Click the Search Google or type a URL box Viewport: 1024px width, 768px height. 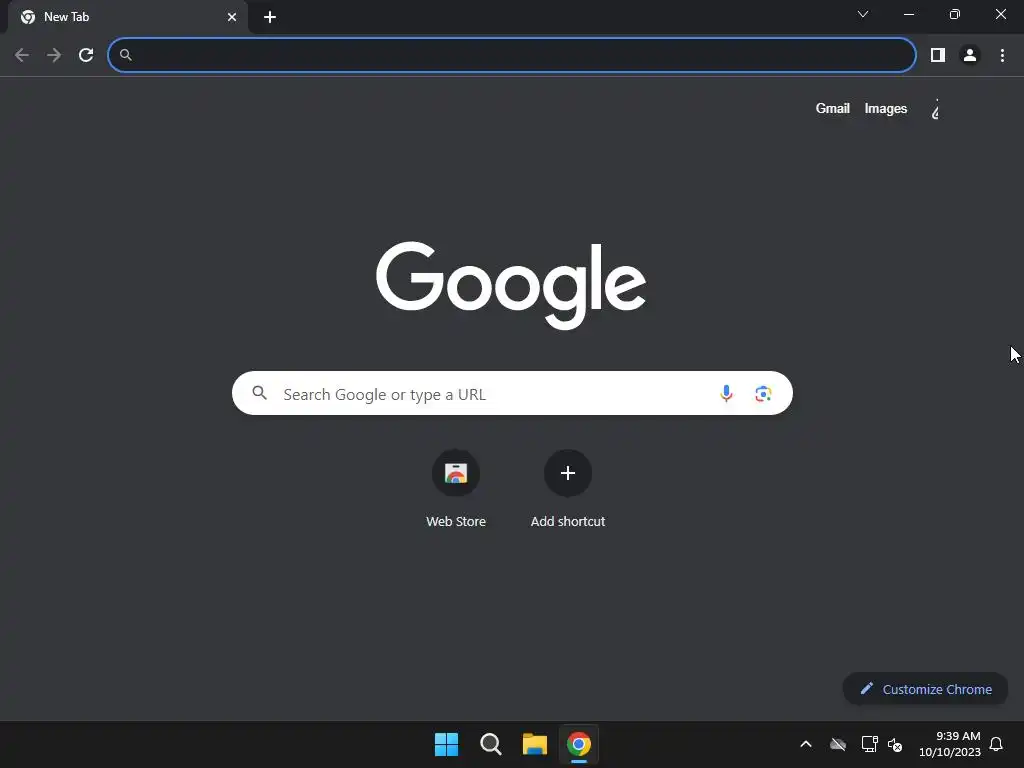point(512,393)
